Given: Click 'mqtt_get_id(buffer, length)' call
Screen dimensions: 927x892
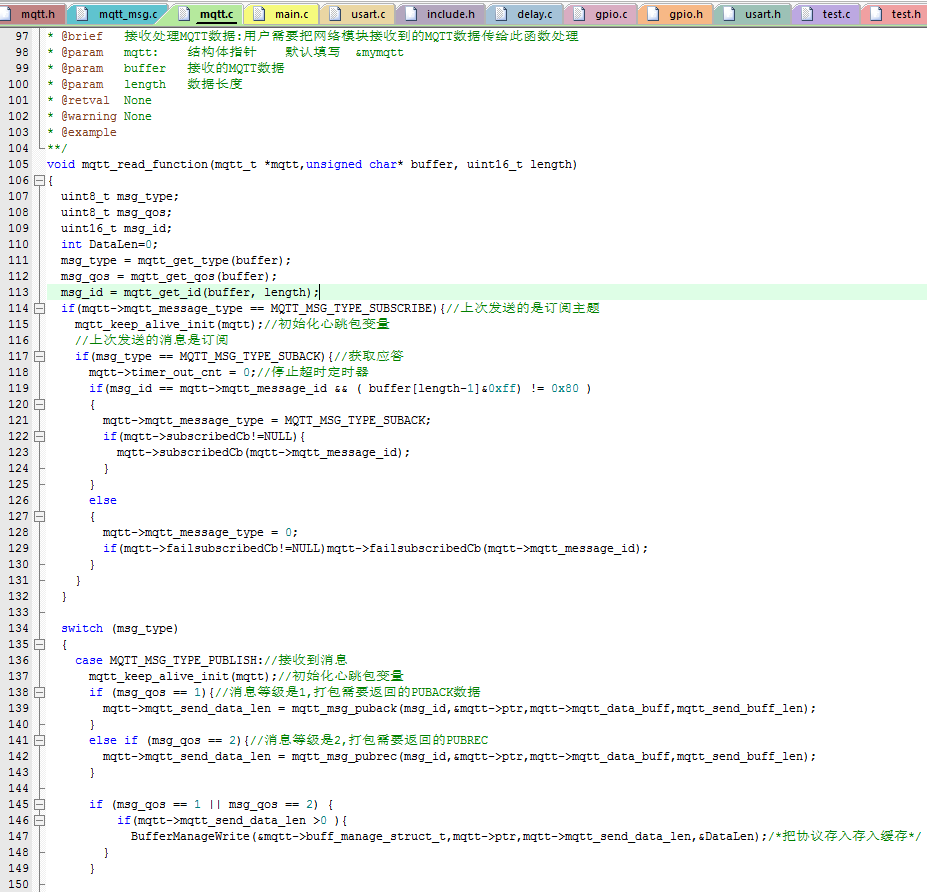Looking at the screenshot, I should point(218,293).
